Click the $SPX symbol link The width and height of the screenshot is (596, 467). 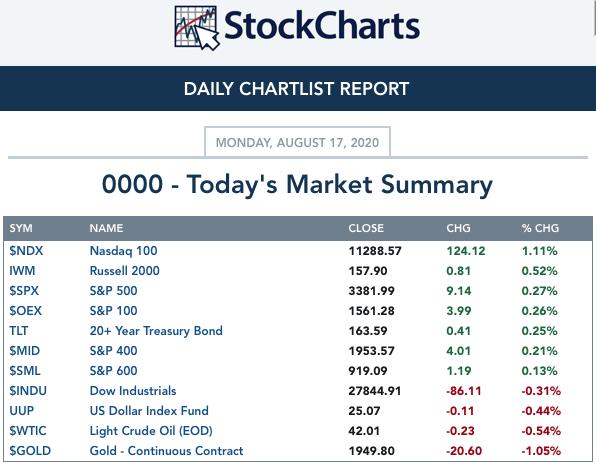[x=24, y=291]
